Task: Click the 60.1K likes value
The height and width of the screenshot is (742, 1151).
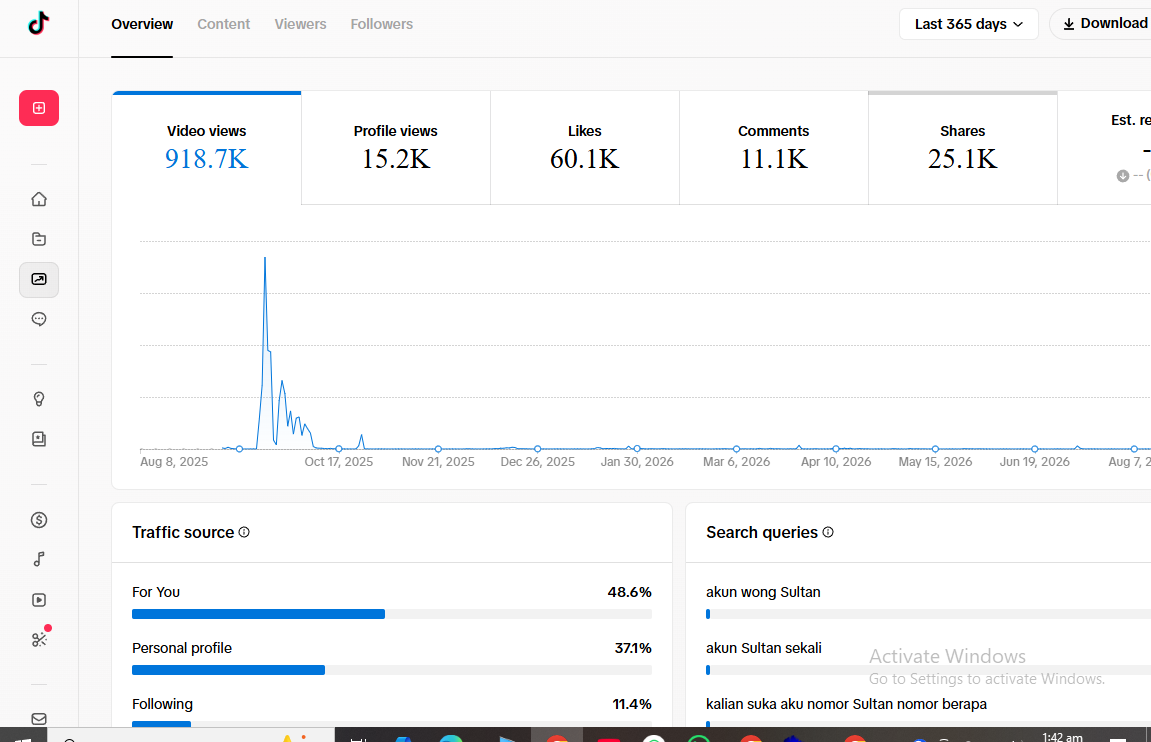Action: 584,159
